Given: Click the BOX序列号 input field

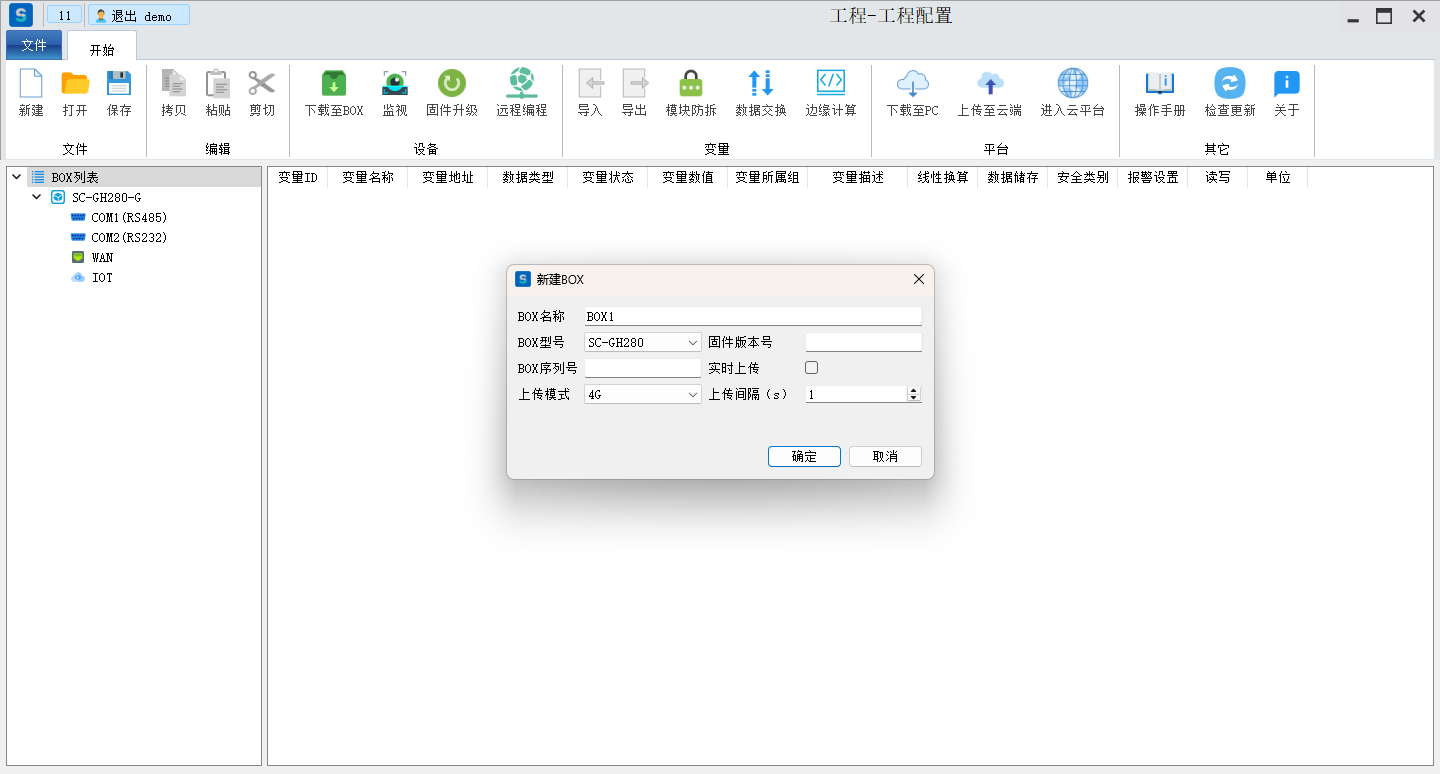Looking at the screenshot, I should [x=643, y=369].
